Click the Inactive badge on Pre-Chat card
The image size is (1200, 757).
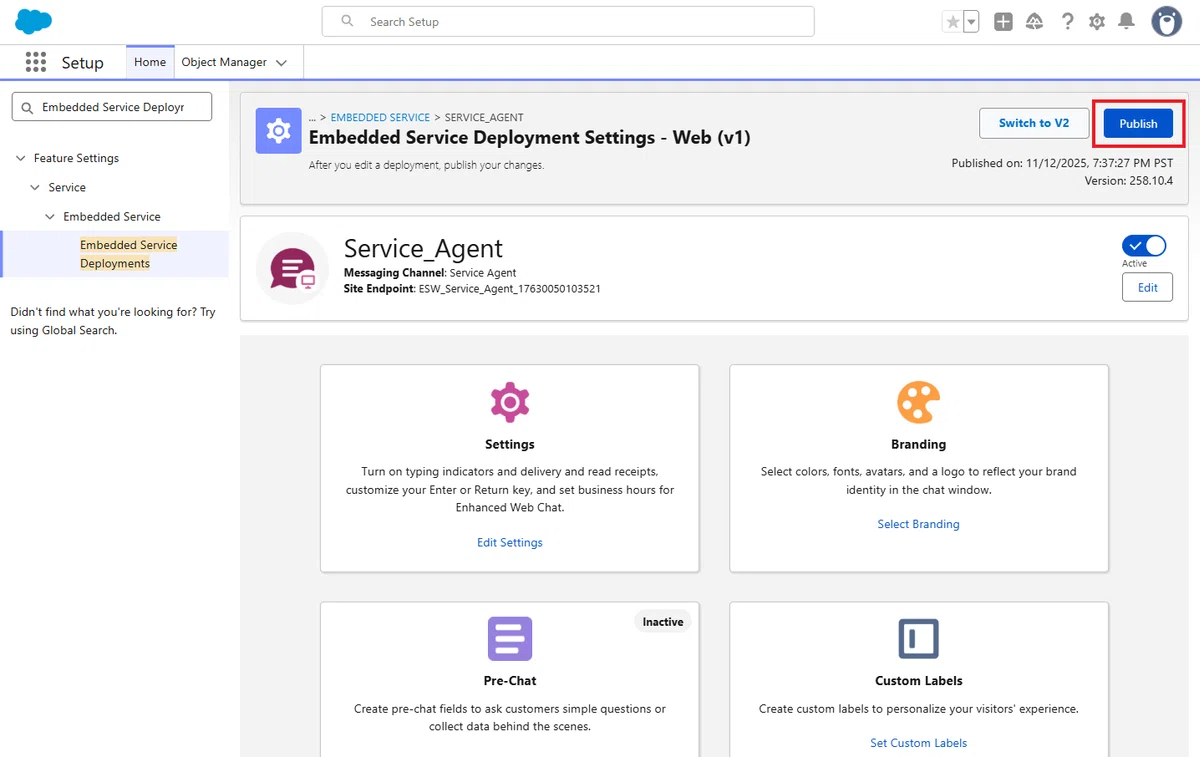(663, 622)
